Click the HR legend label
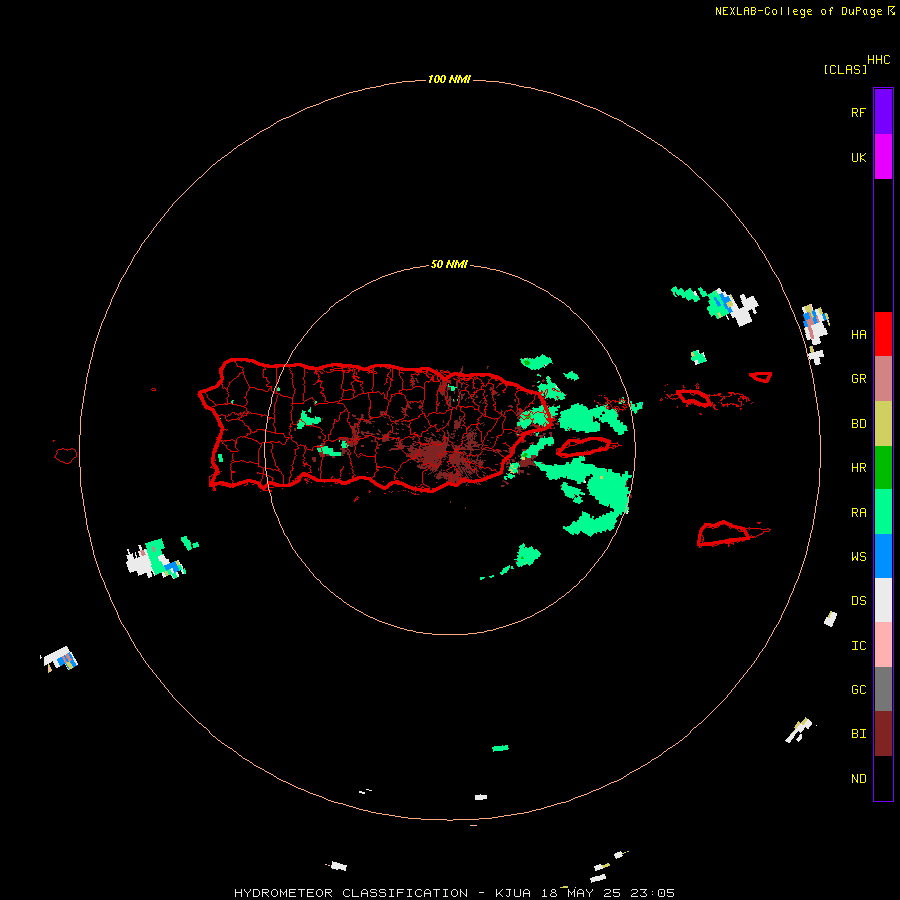900x900 pixels. [858, 468]
